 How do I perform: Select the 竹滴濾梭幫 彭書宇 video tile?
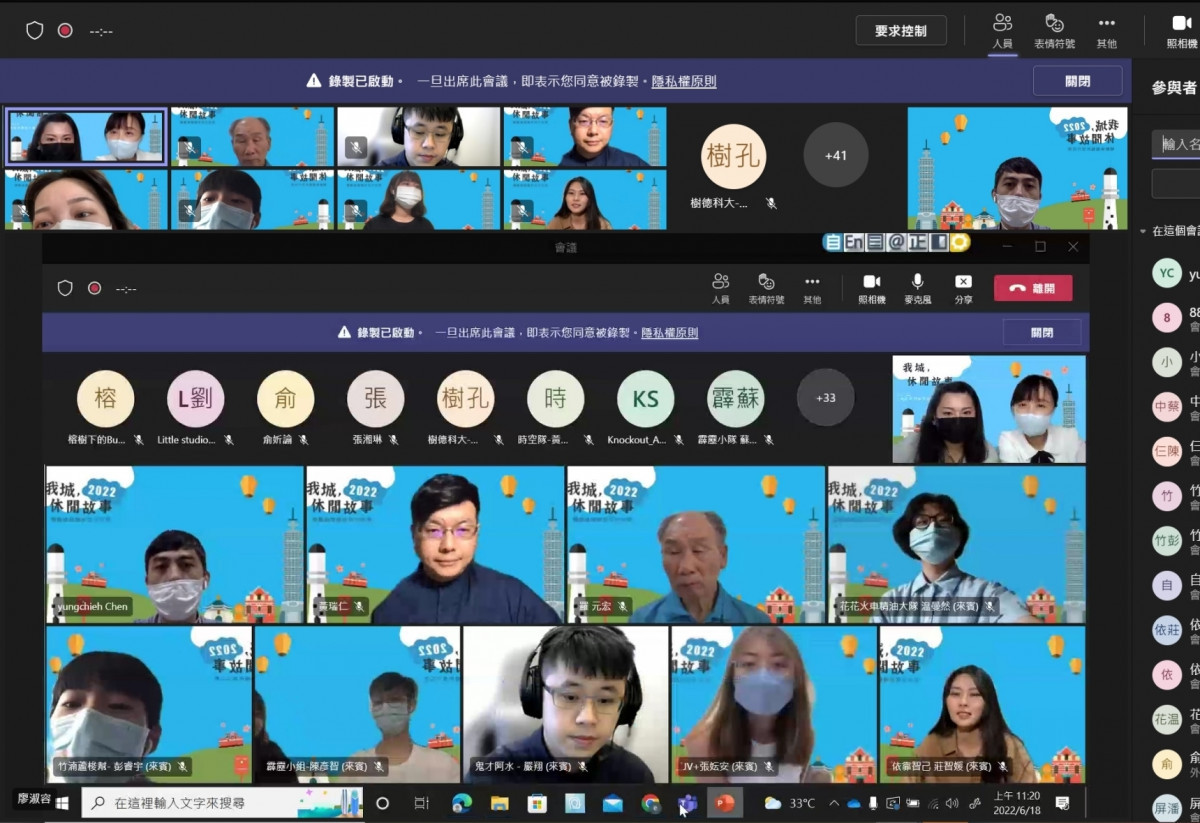point(149,704)
